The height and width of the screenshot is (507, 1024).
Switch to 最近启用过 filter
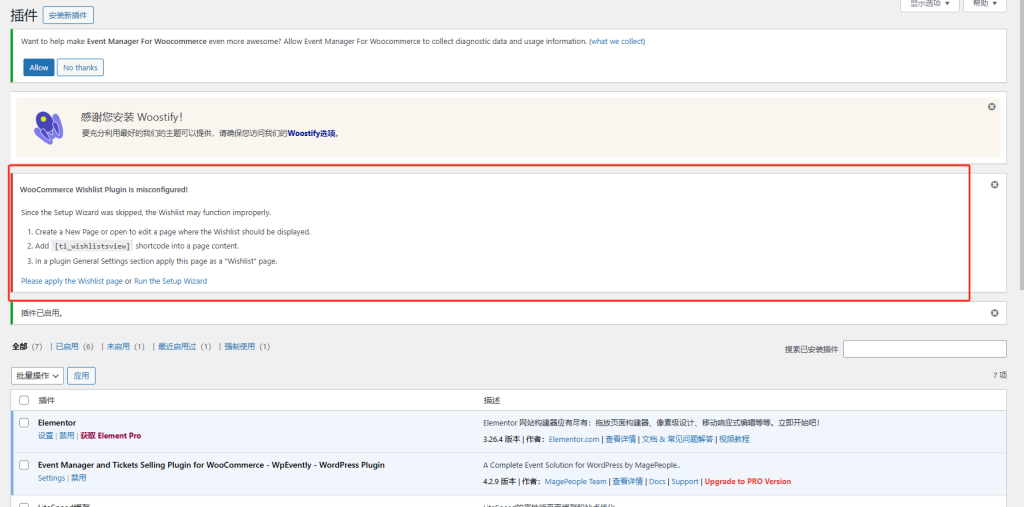click(183, 346)
